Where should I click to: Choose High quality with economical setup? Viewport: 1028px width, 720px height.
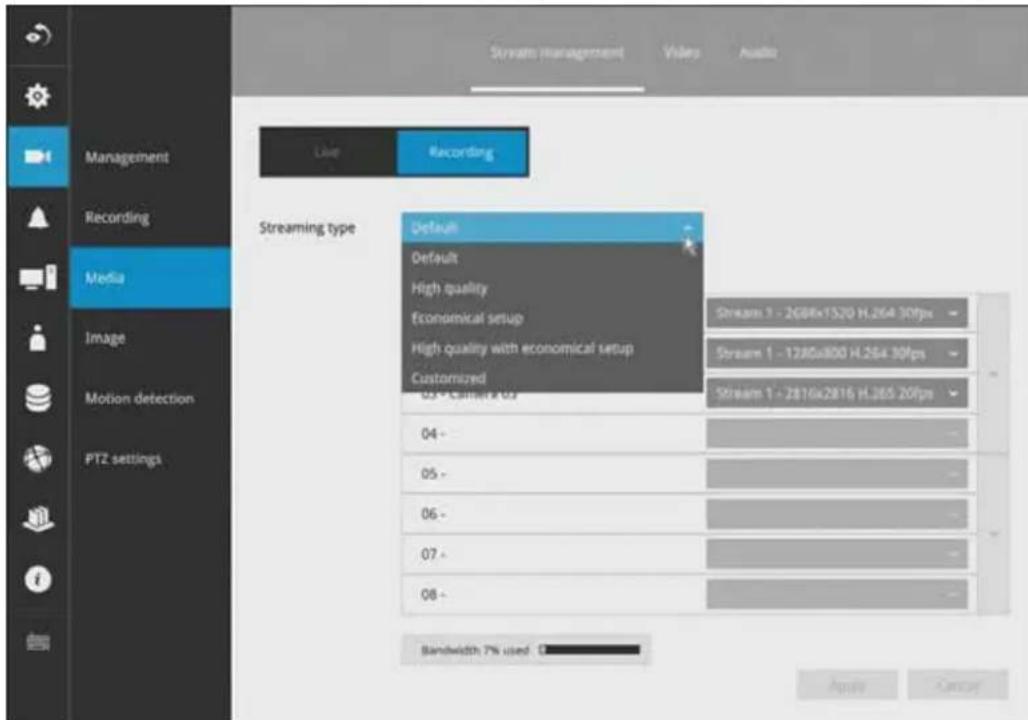552,348
